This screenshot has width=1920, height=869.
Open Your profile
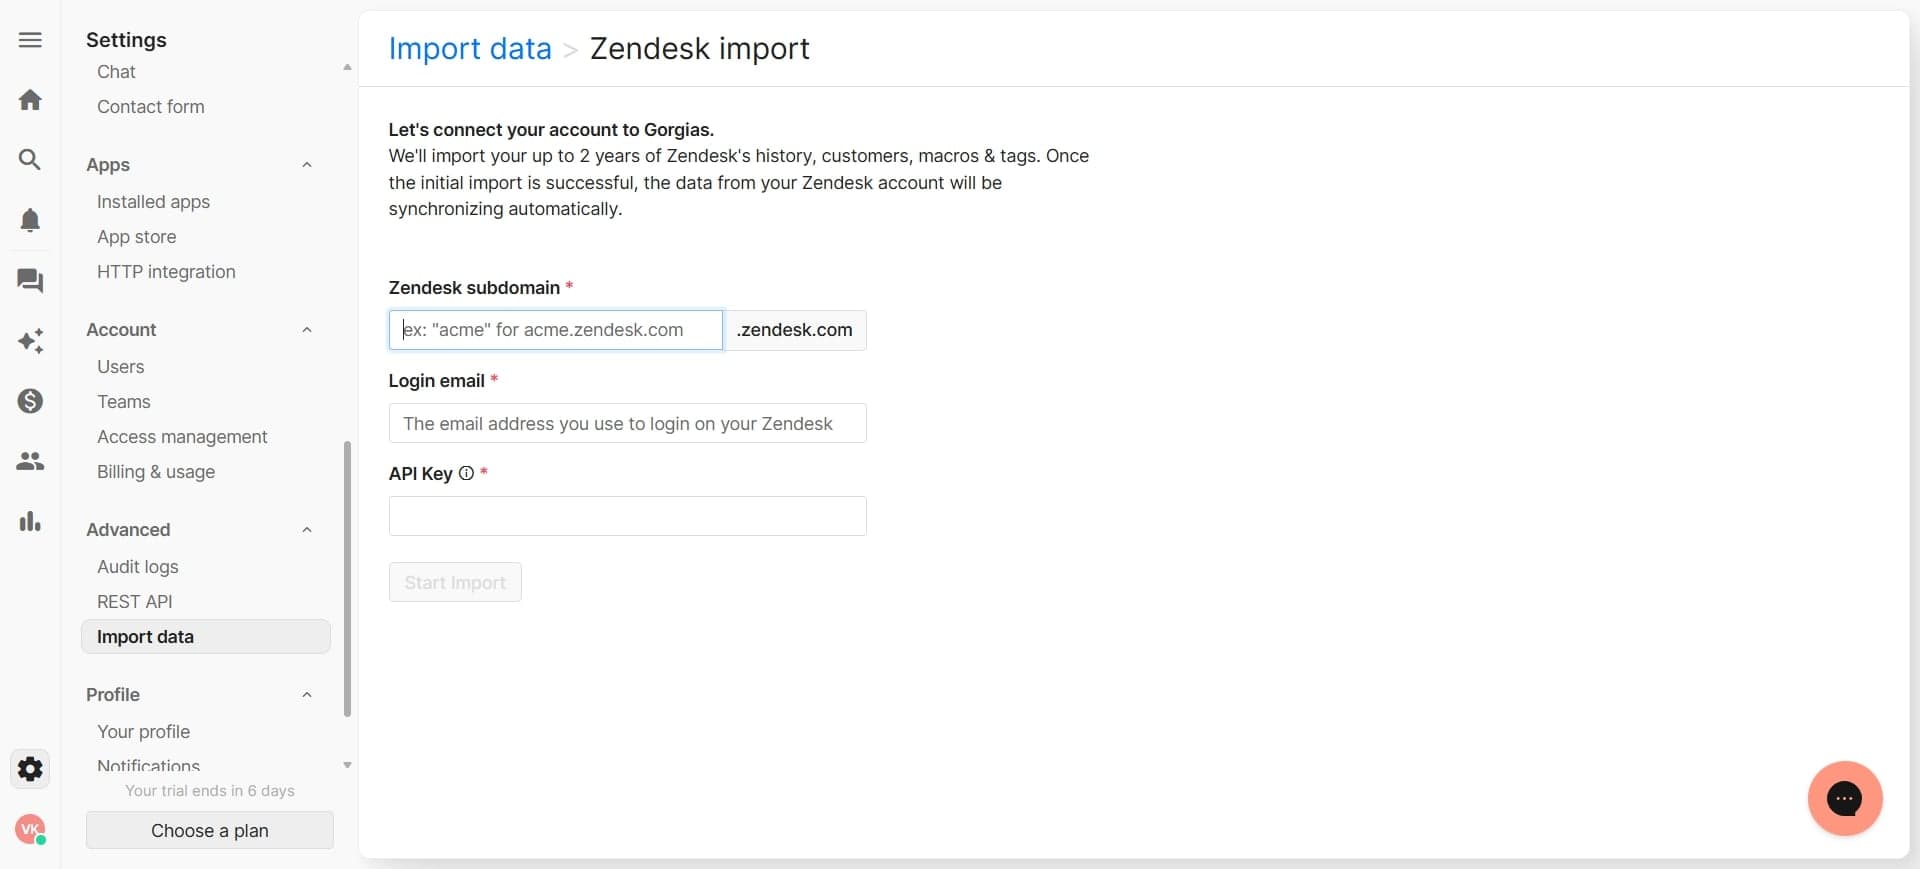144,732
